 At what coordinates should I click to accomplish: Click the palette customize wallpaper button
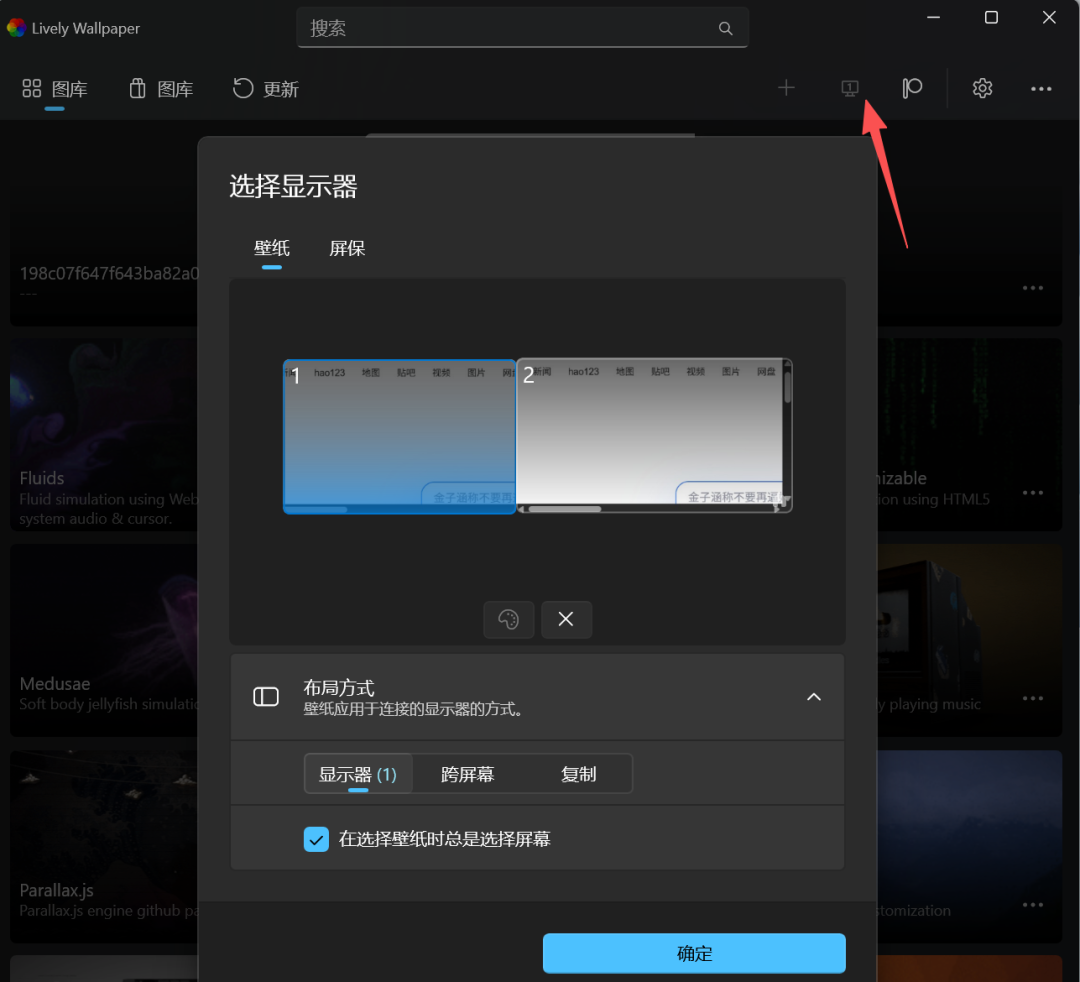[509, 619]
